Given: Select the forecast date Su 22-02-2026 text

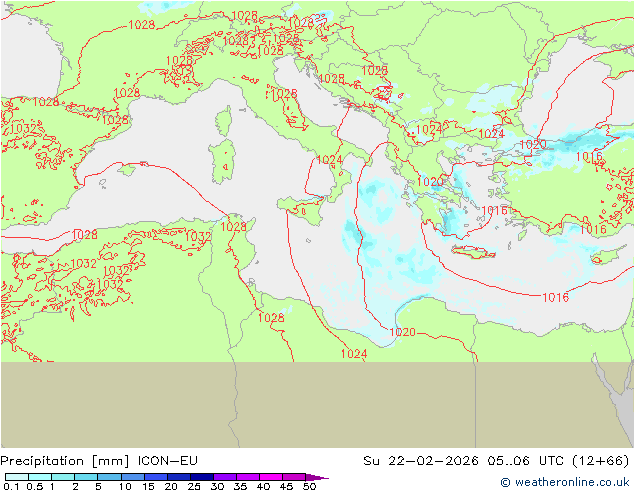Looking at the screenshot, I should pos(421,461).
